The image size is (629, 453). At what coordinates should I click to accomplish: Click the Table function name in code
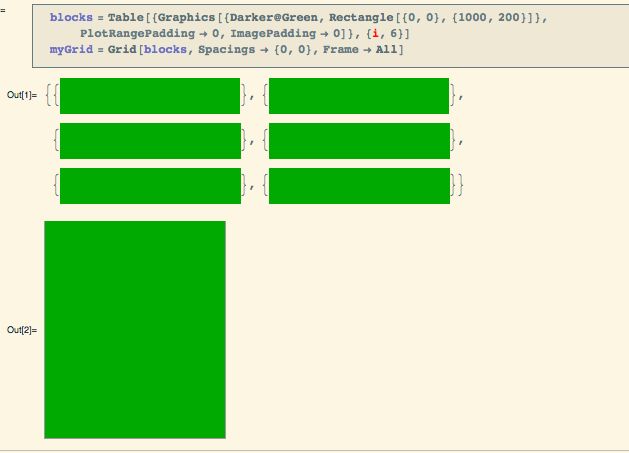click(x=126, y=17)
